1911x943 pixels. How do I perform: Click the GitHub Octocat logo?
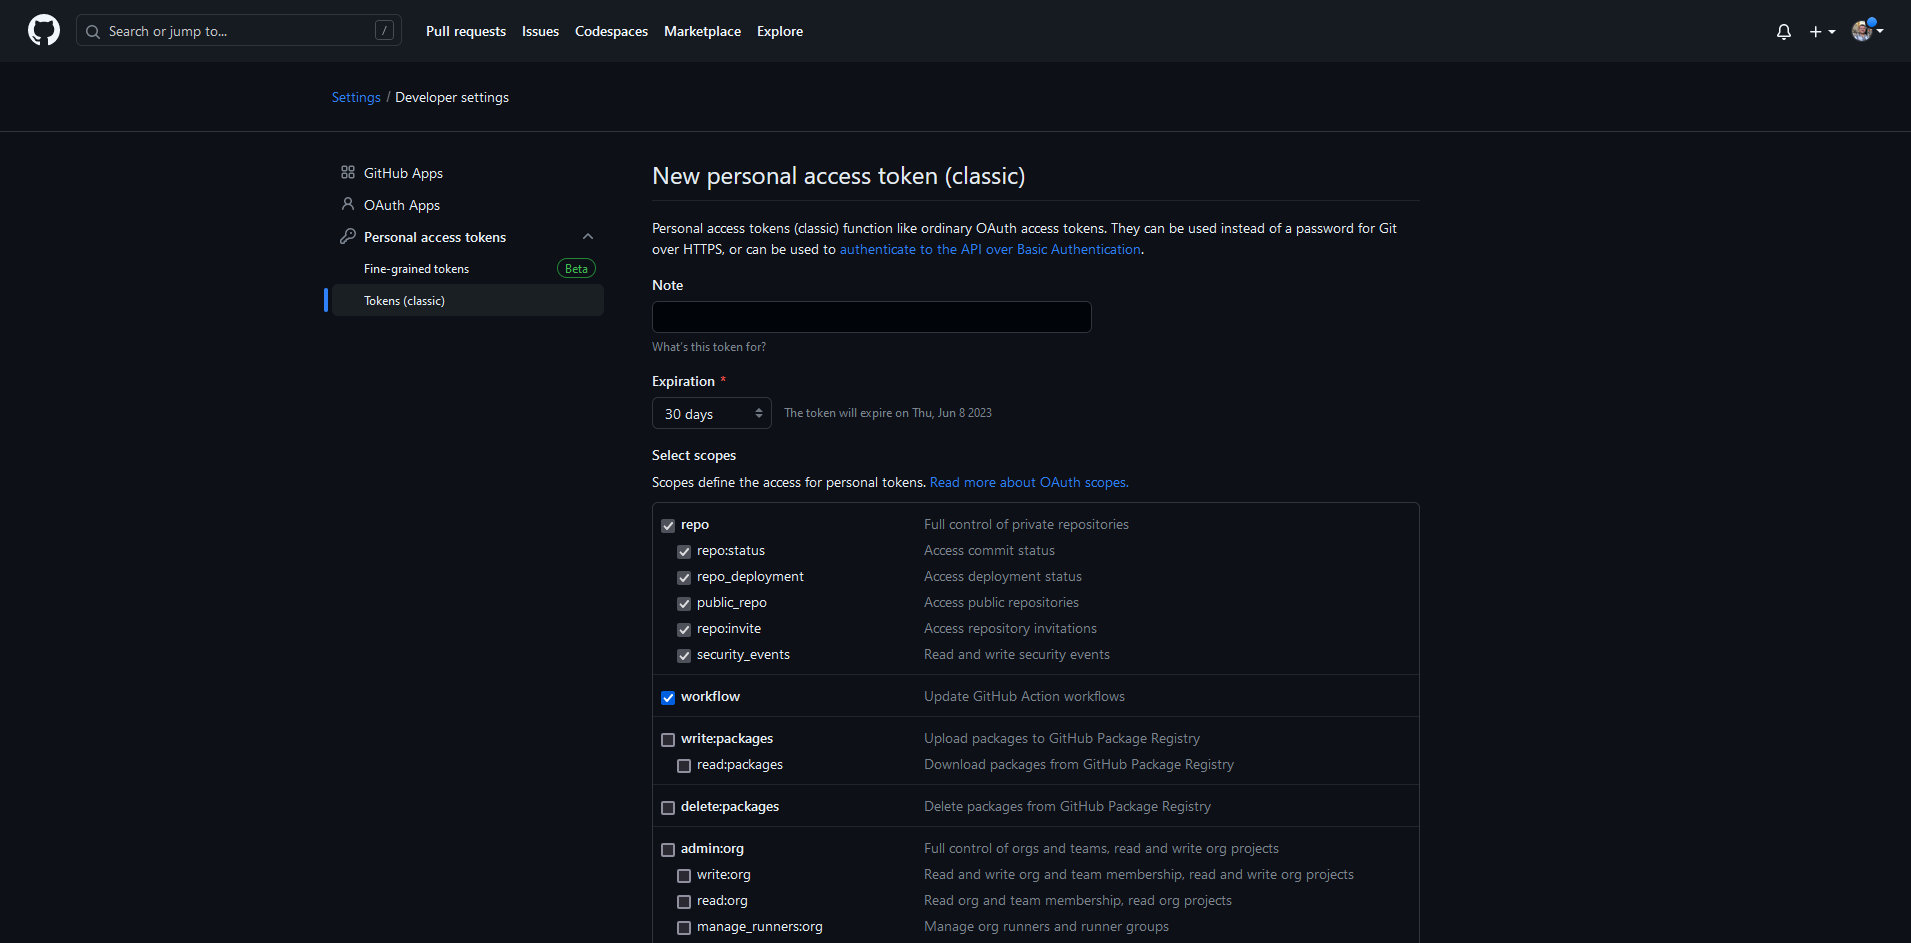(x=44, y=31)
